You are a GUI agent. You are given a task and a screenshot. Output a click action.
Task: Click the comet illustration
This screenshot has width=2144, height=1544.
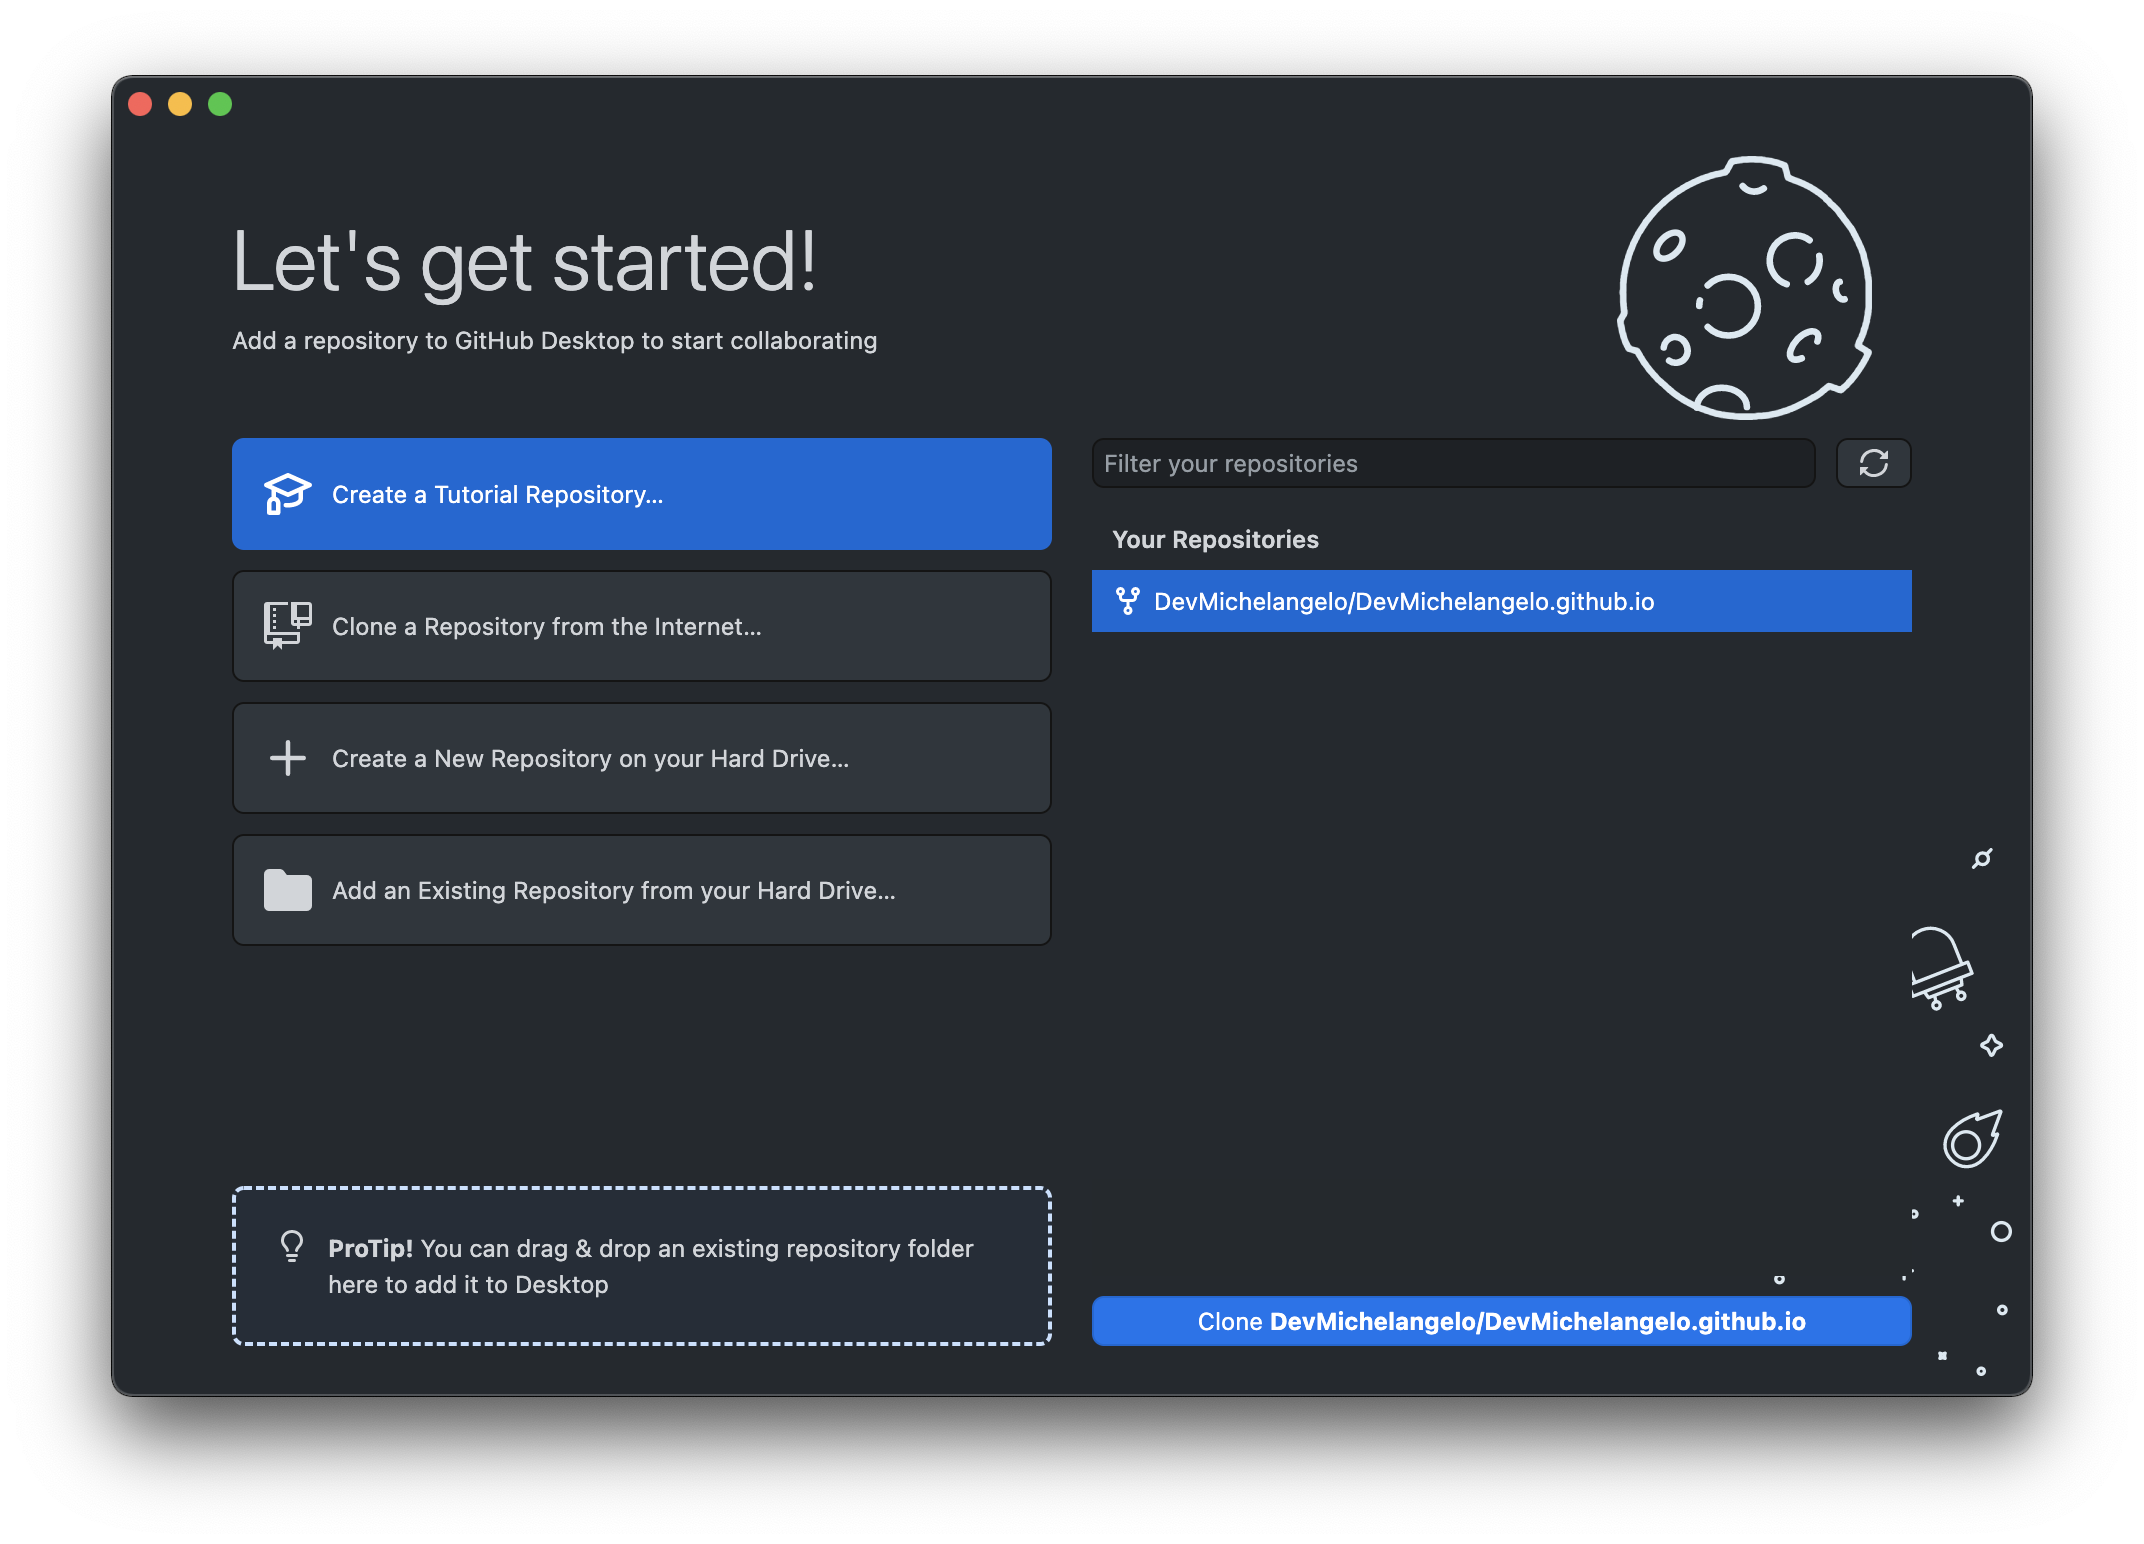[1971, 1140]
